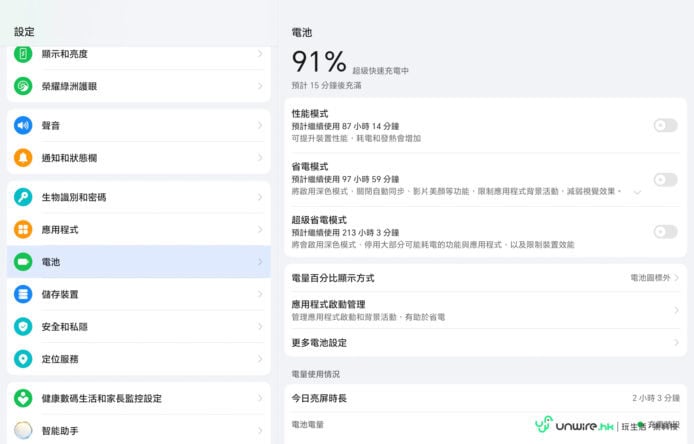Open 定位服務 in the settings sidebar

(x=137, y=359)
